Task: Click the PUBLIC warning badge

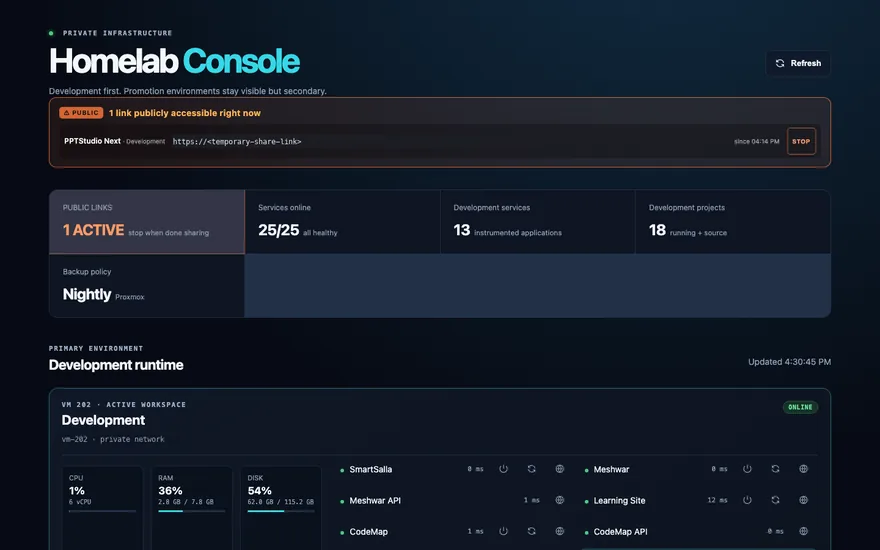Action: pyautogui.click(x=81, y=113)
